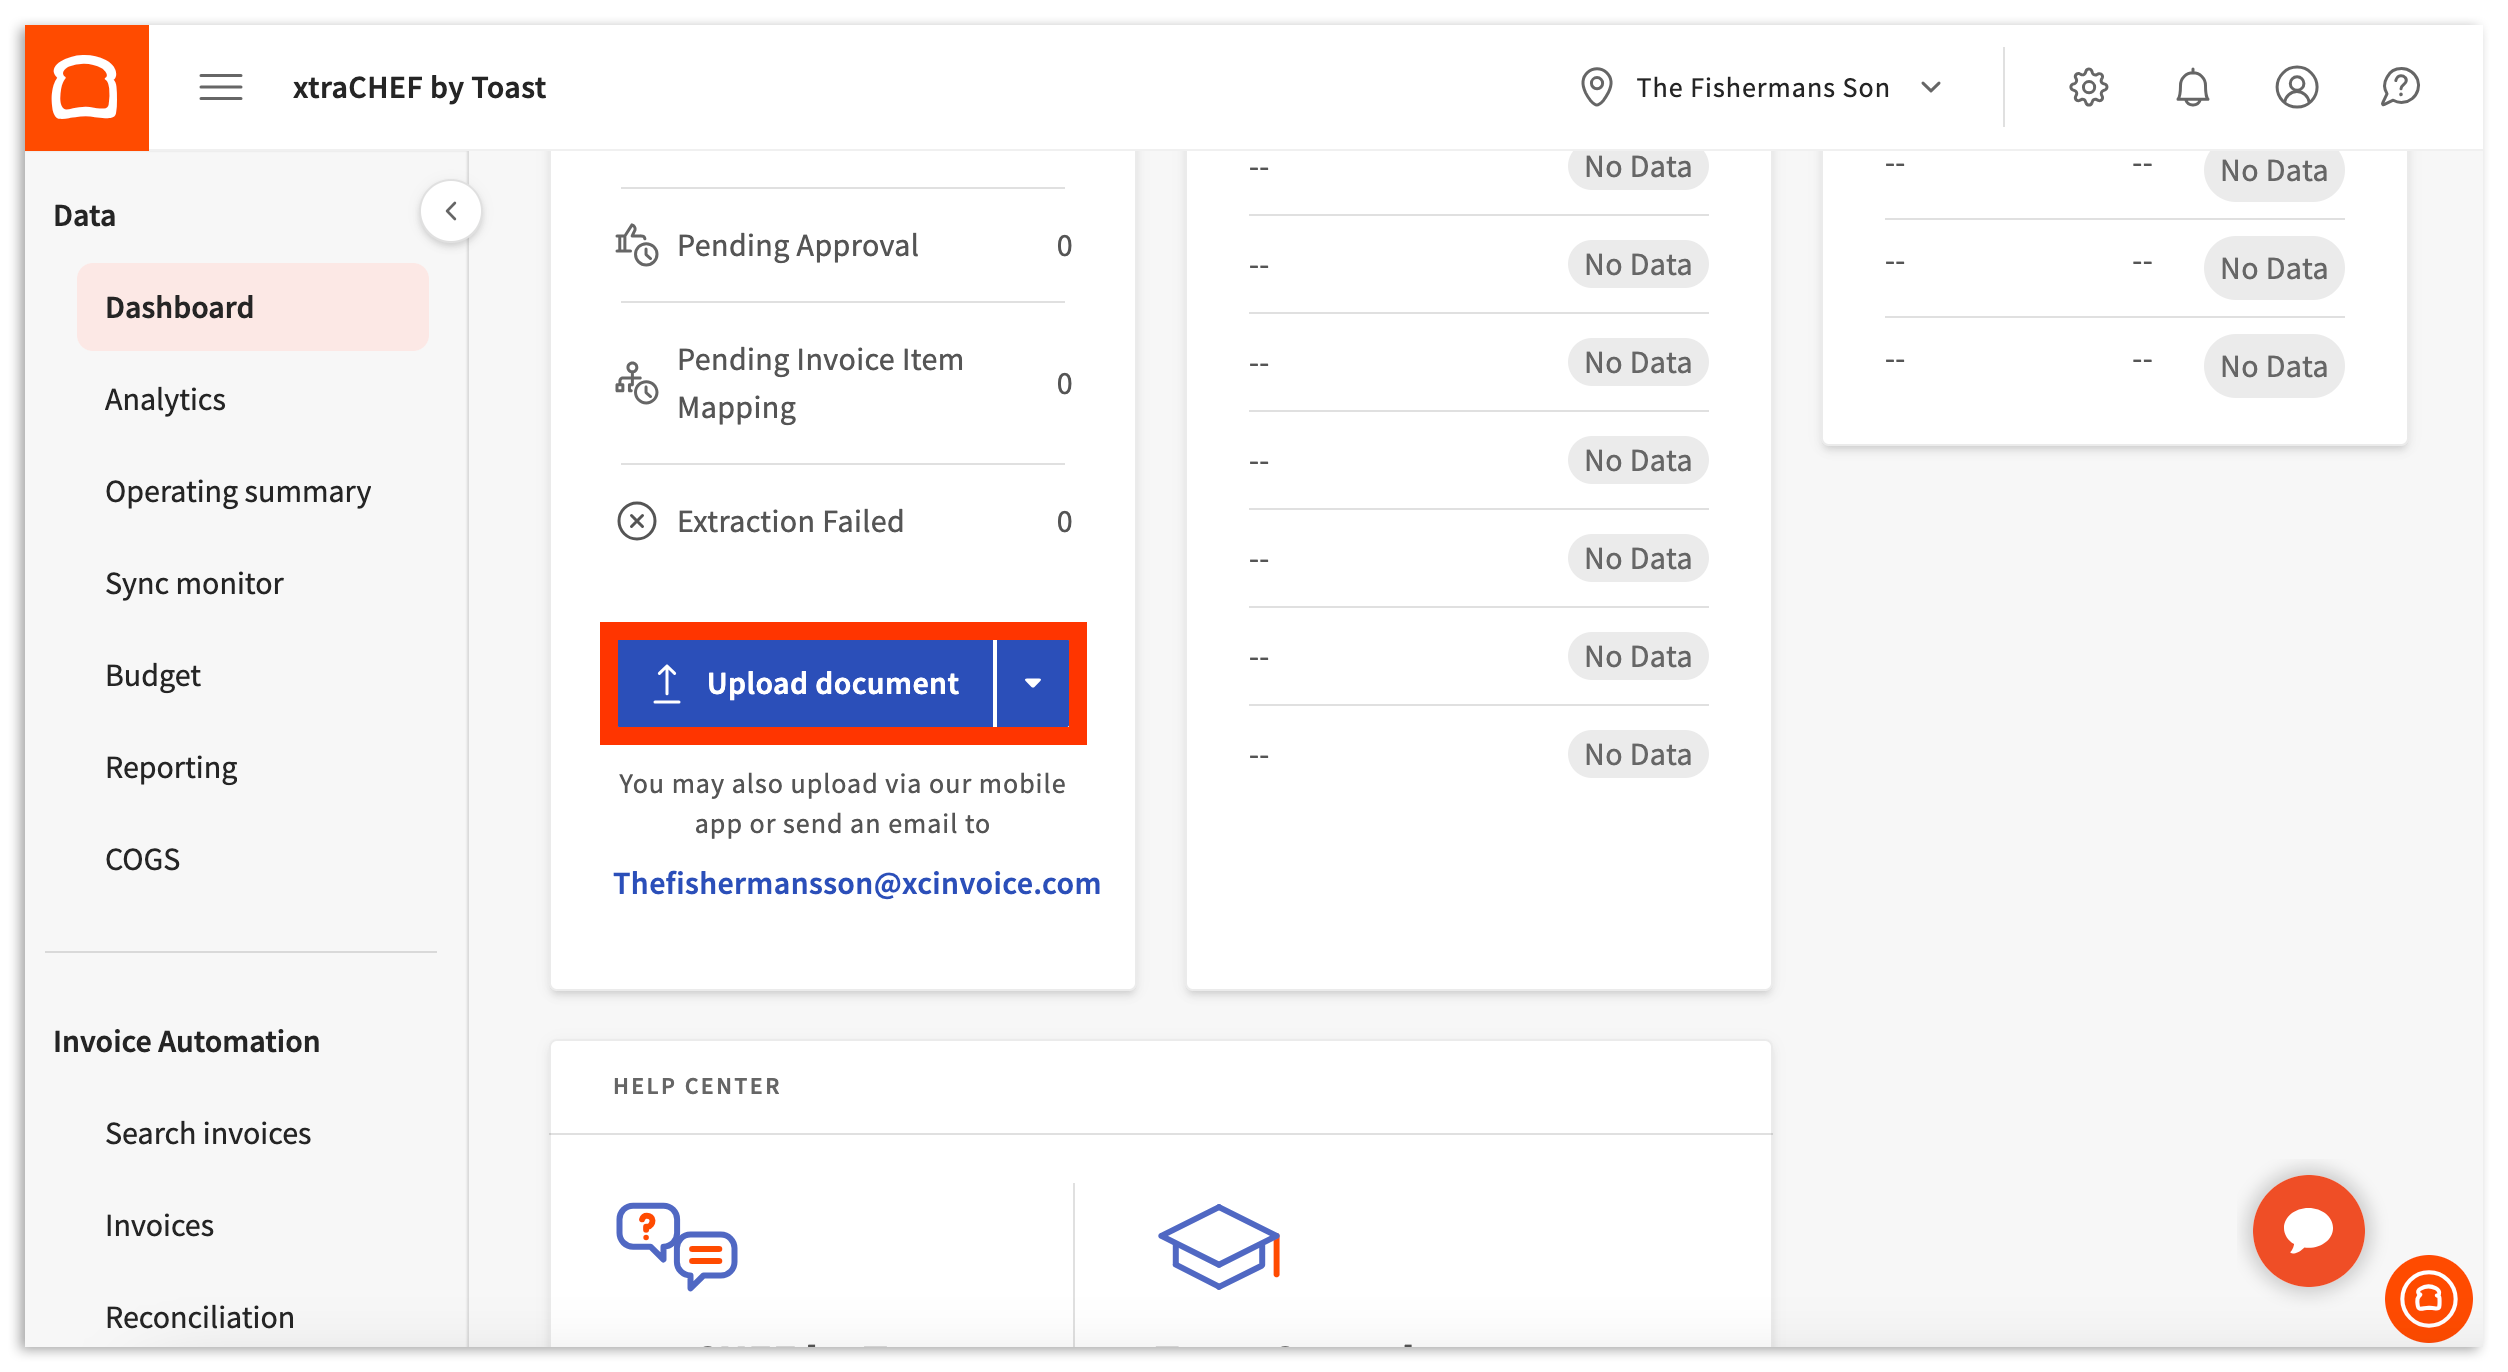Click the Toast logo icon
Screen dimensions: 2508x1372
(x=86, y=87)
